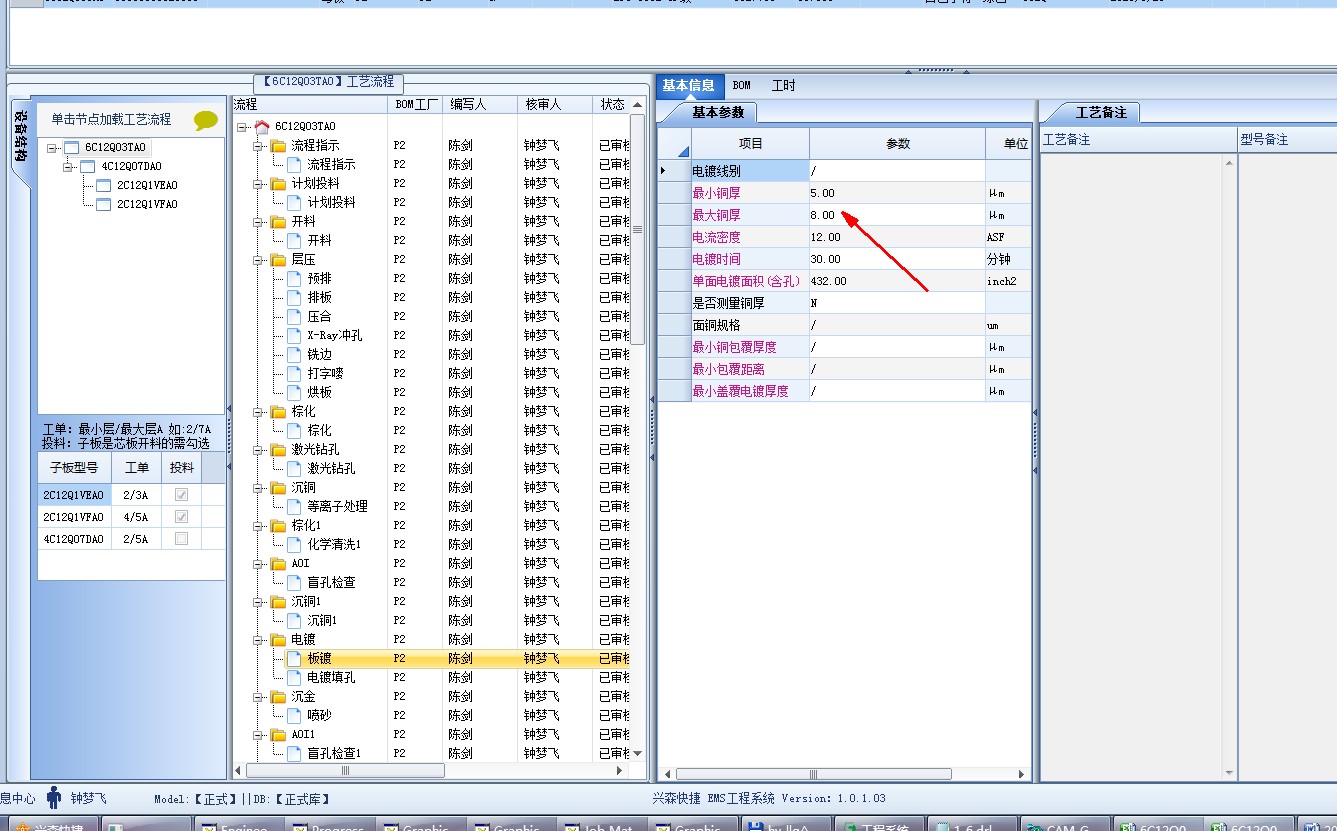Click the document icon of 盲孔检查1 step
Screen dimensions: 1337x831
pyautogui.click(x=294, y=753)
